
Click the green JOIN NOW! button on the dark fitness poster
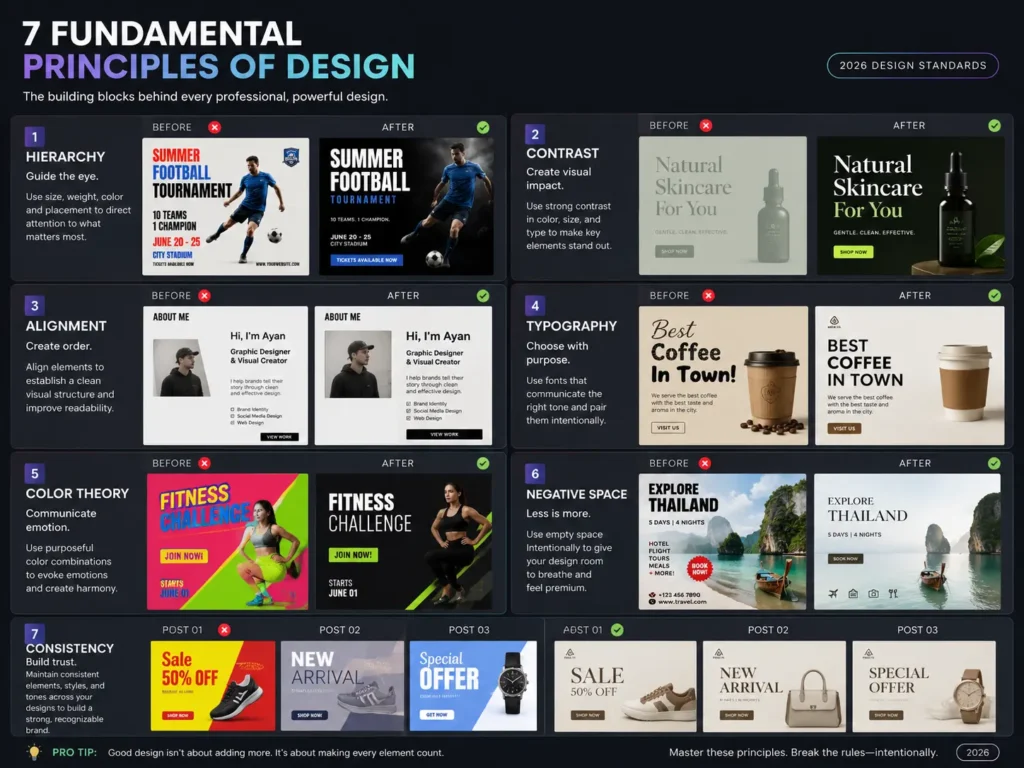(x=353, y=554)
